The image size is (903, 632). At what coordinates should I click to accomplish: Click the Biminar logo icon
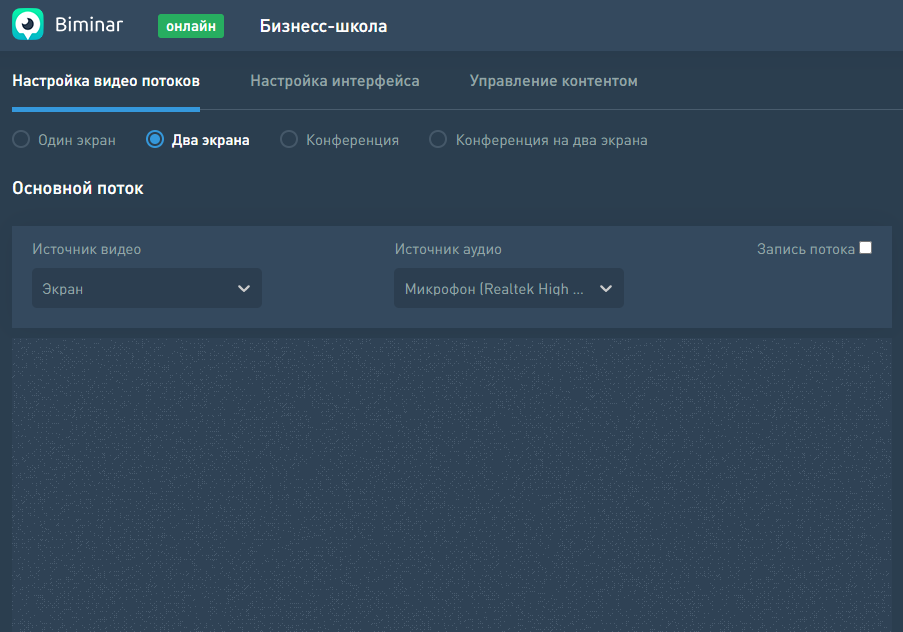tap(28, 24)
